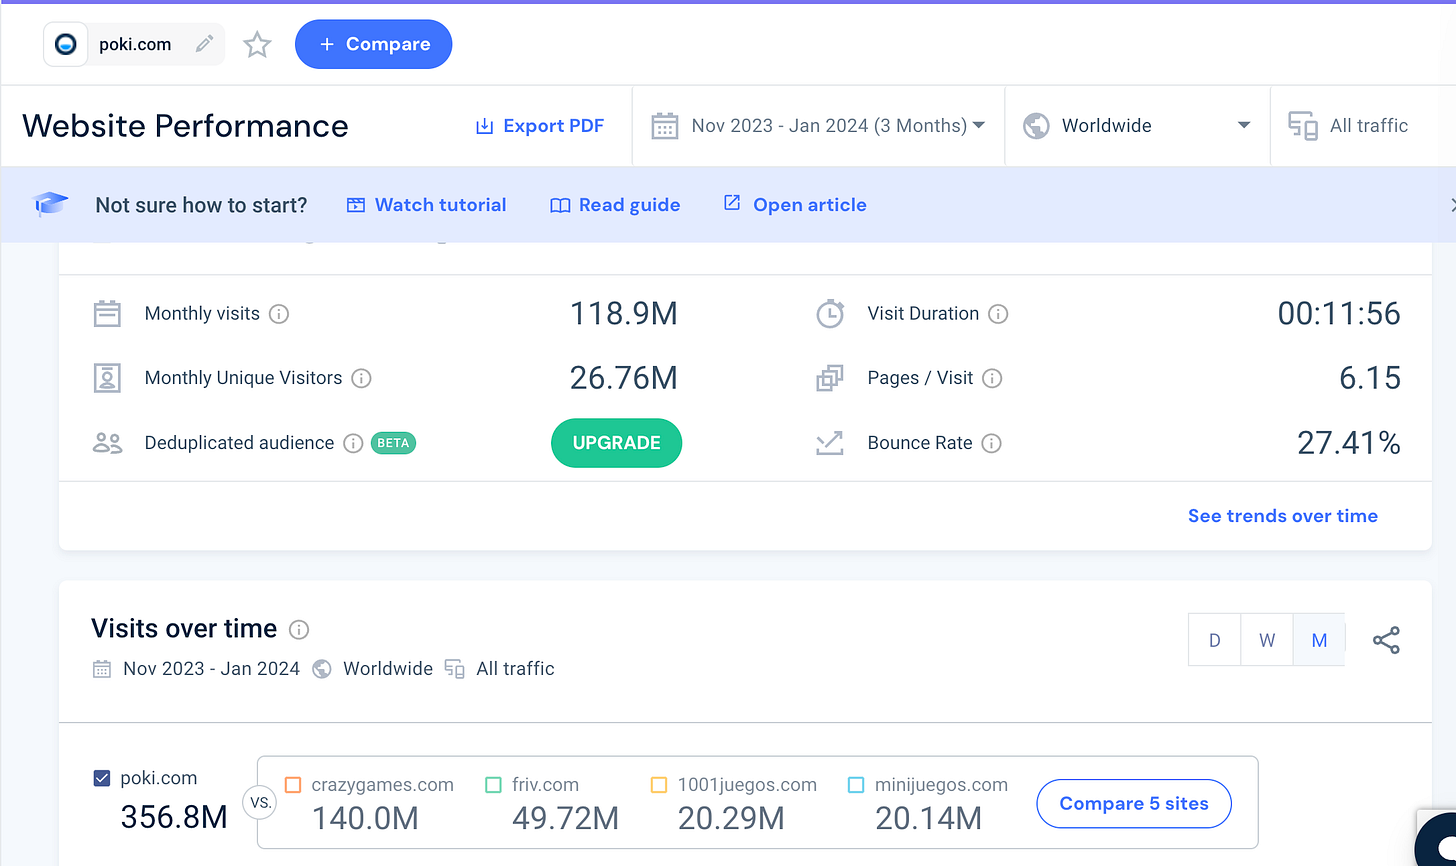Open the Watch tutorial link
The image size is (1456, 866).
click(x=426, y=205)
